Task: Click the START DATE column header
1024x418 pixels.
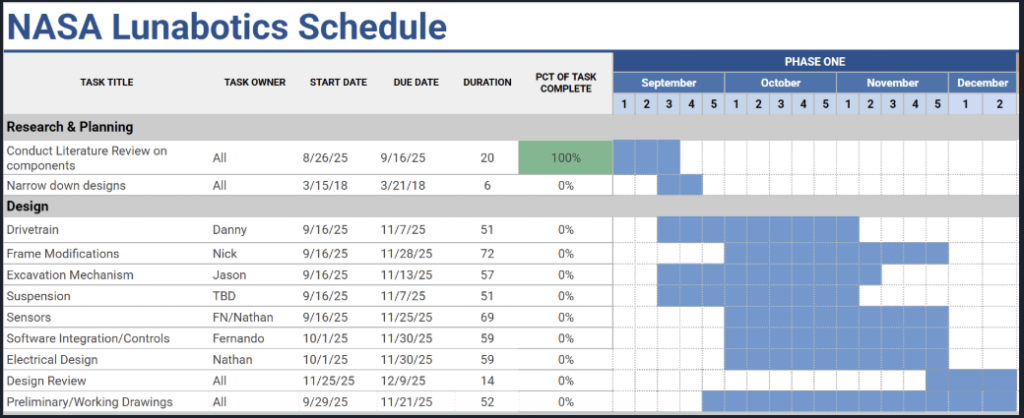Action: [337, 82]
